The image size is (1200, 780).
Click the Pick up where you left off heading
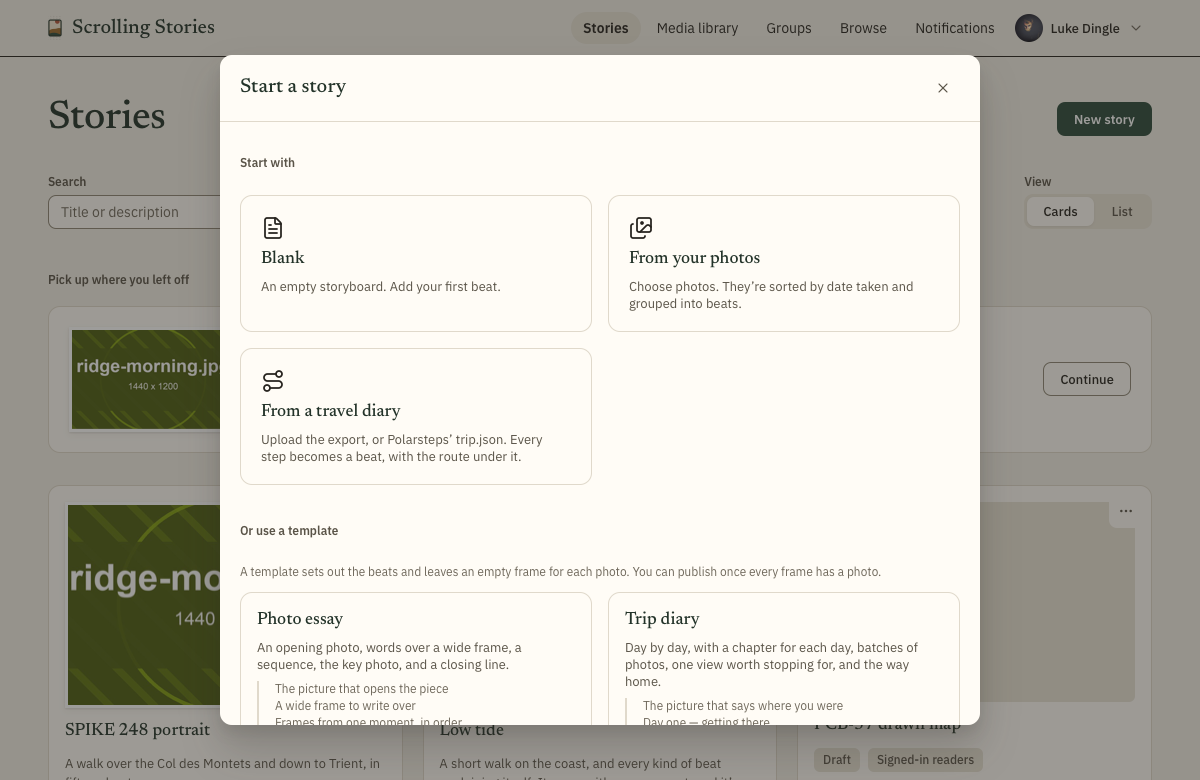pyautogui.click(x=118, y=280)
